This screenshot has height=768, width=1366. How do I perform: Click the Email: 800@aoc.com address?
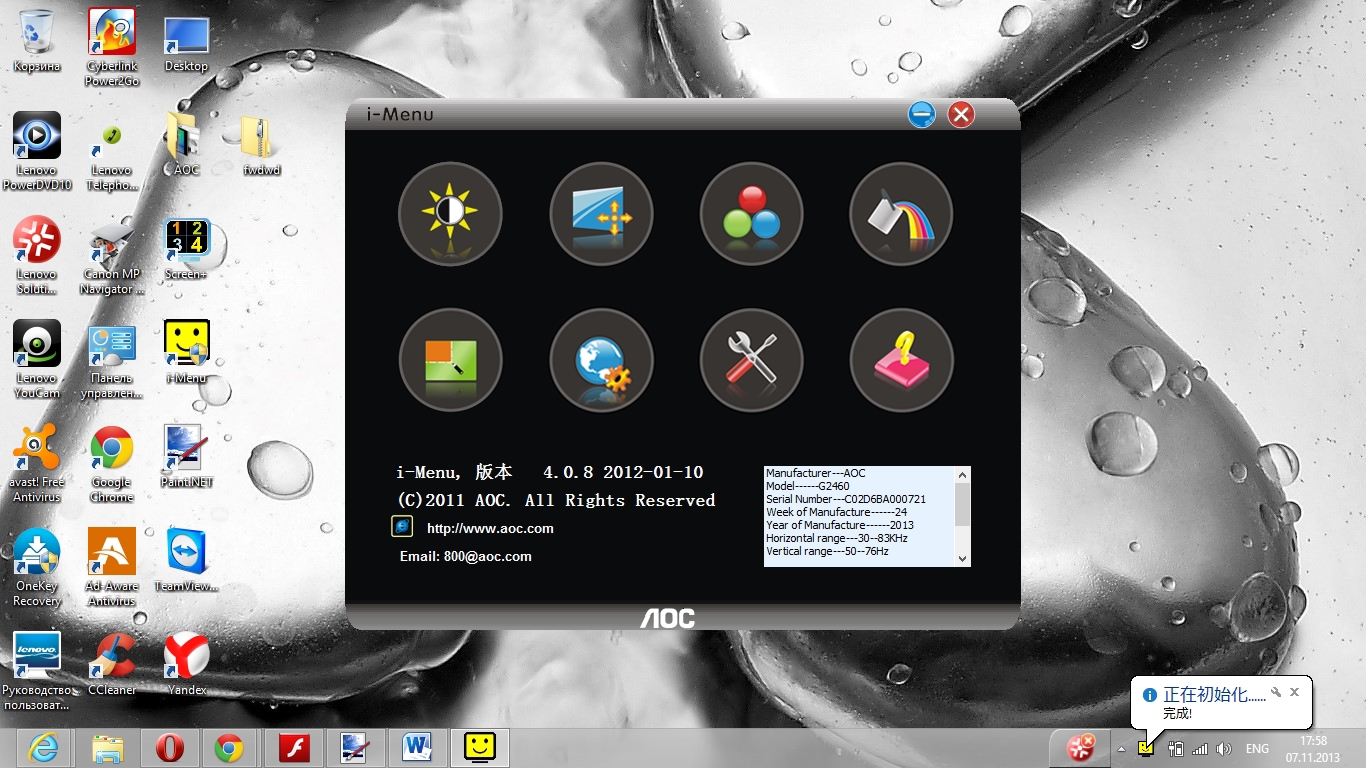tap(466, 556)
